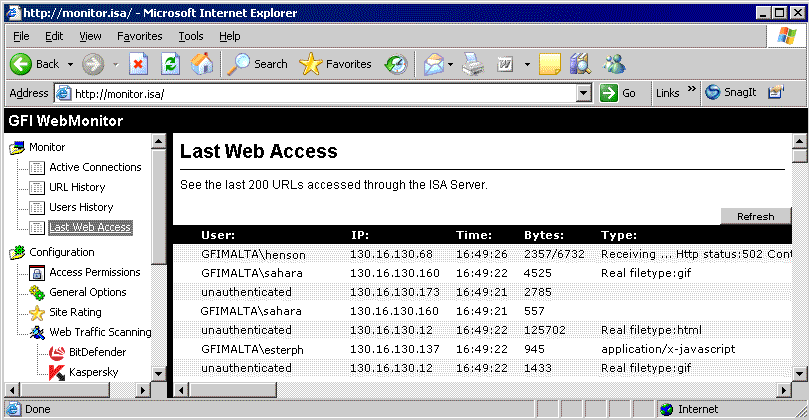Click the Forward arrow icon

pyautogui.click(x=93, y=64)
